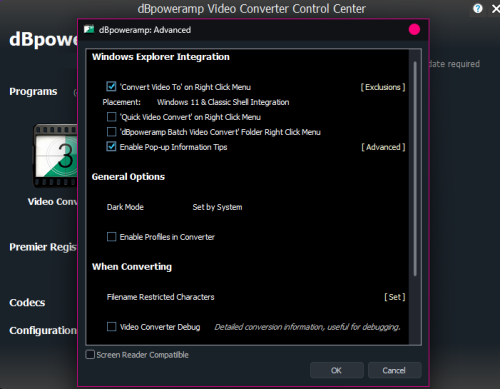Viewport: 500px width, 389px height.
Task: Open the [Exclusions] link
Action: [x=383, y=87]
